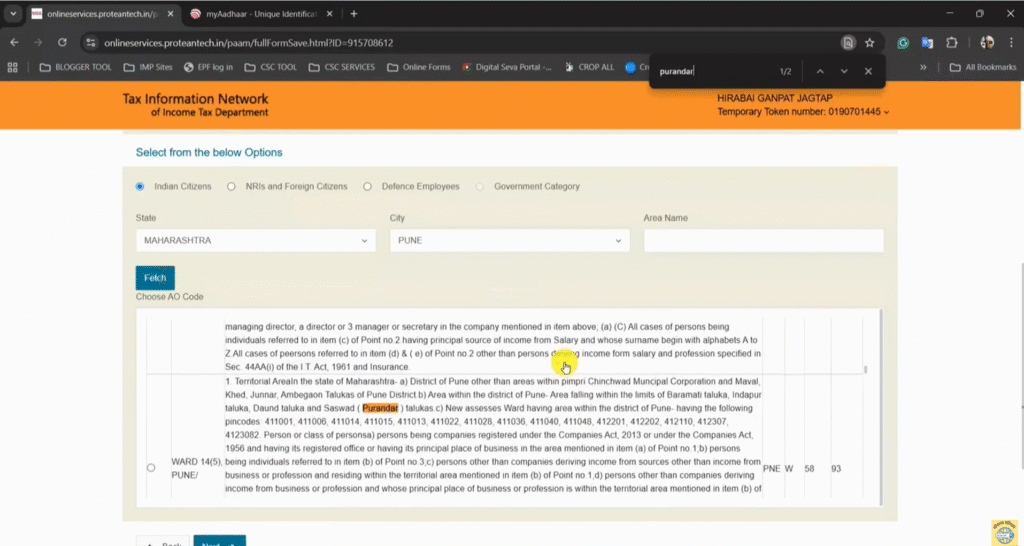Close the find-in-page bar
Viewport: 1024px width, 546px height.
click(868, 71)
